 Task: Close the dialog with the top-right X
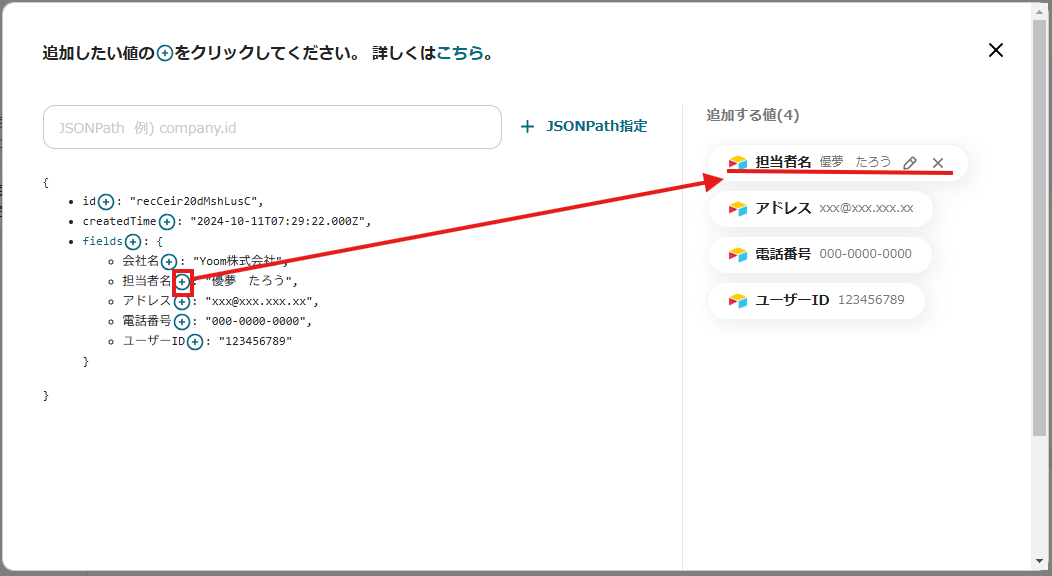[x=995, y=50]
